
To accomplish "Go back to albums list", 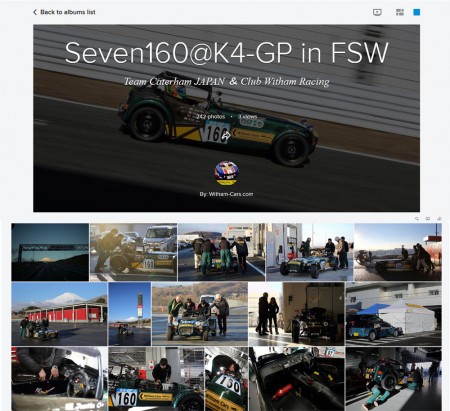I will [64, 12].
